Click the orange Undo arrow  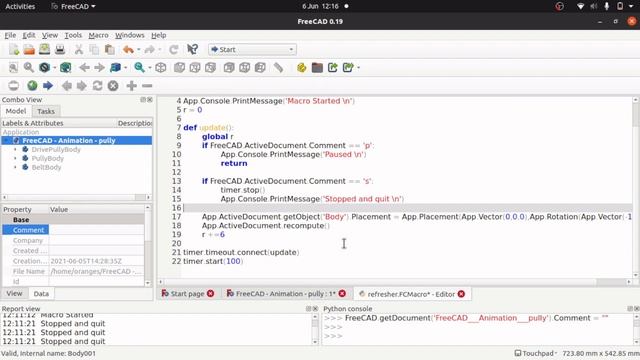pos(128,49)
